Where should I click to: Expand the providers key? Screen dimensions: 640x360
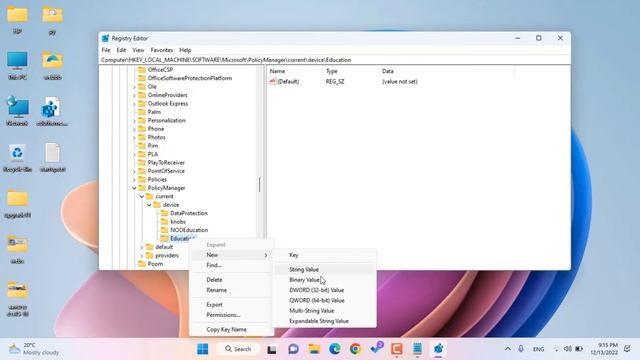tap(142, 256)
